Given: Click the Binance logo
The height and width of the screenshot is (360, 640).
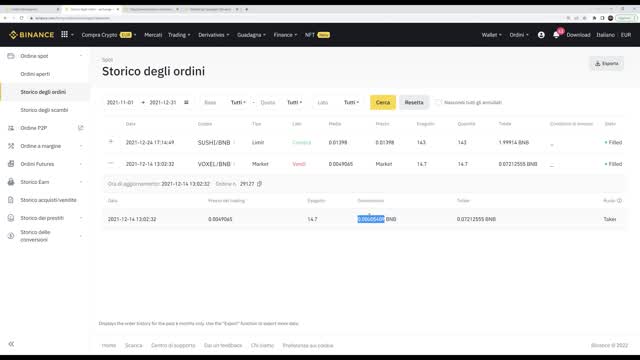Looking at the screenshot, I should coord(31,35).
